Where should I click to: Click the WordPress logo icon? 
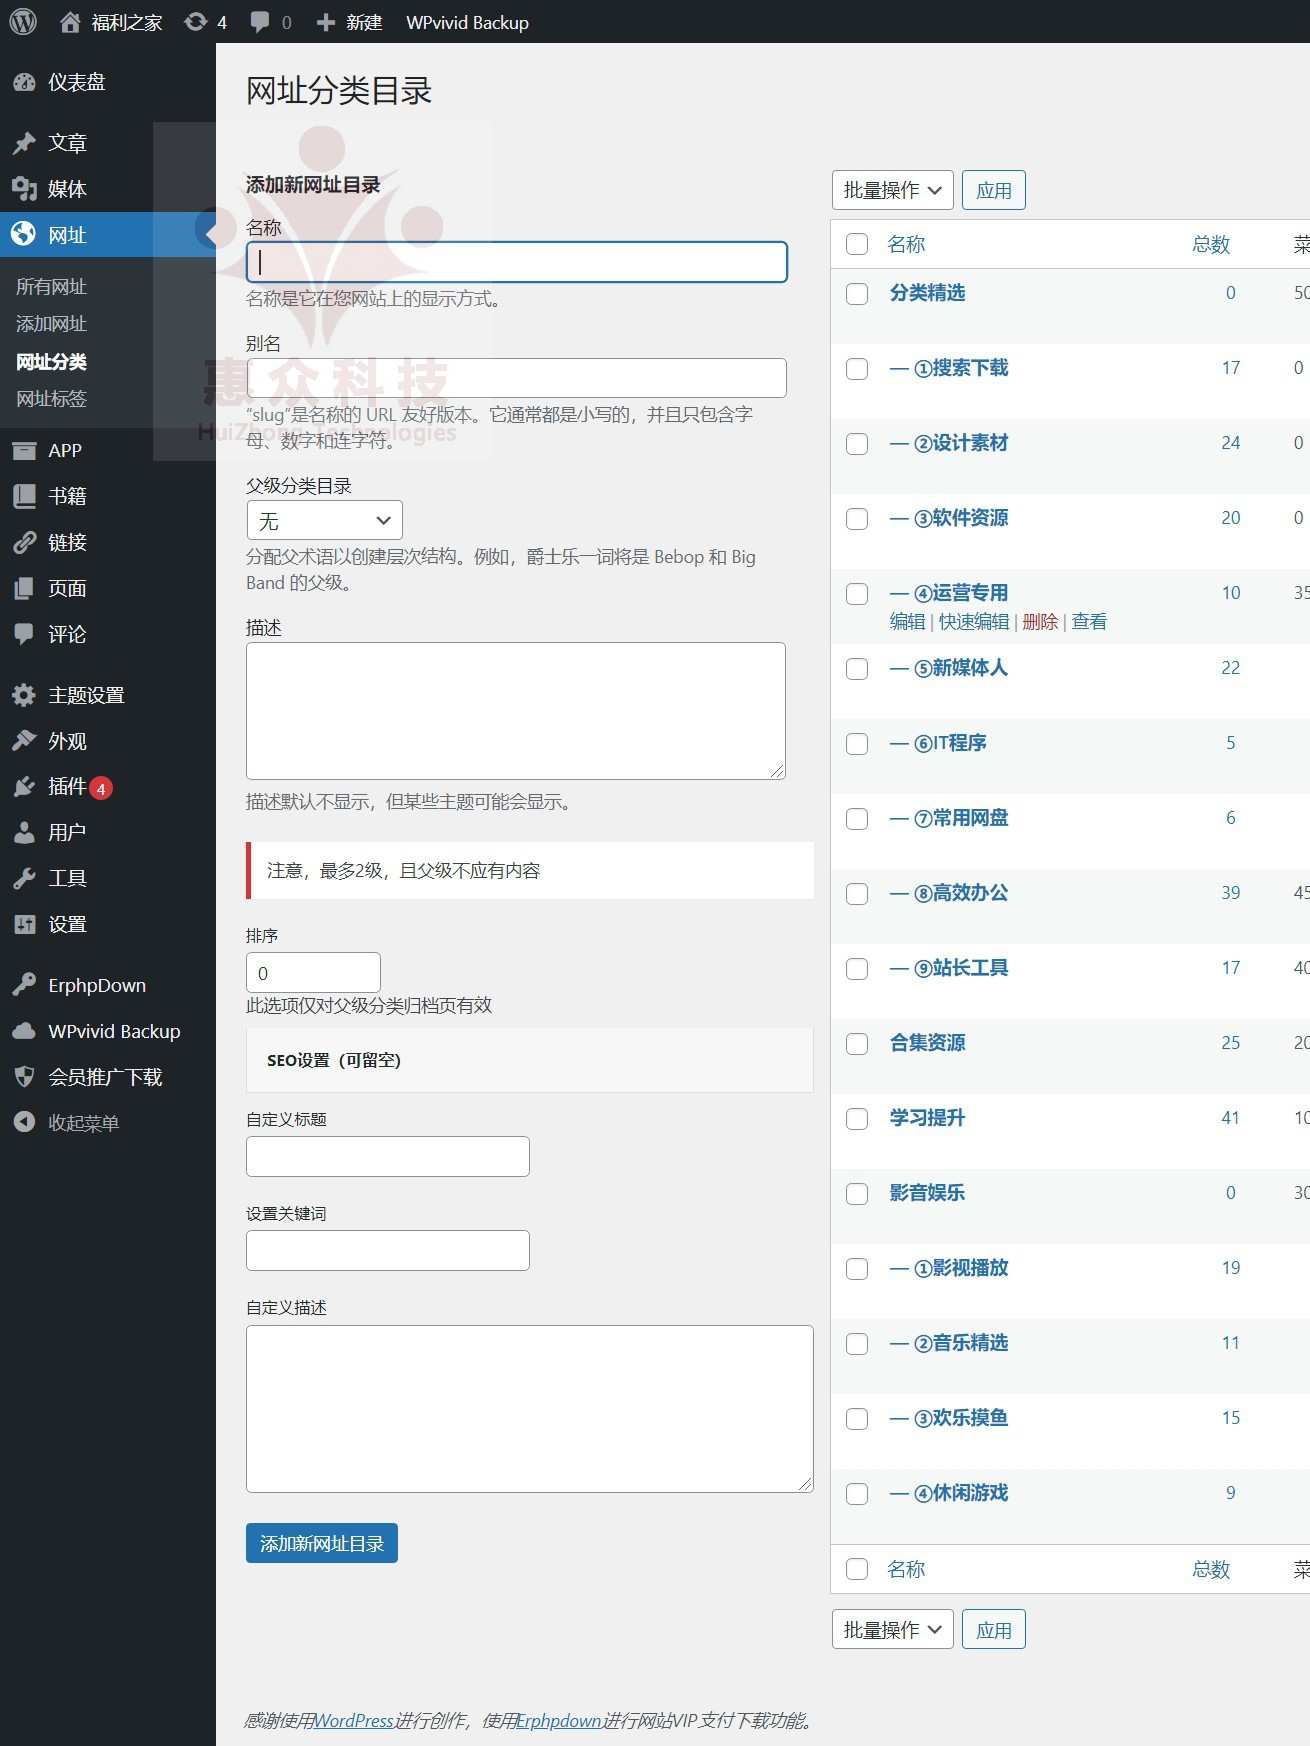point(23,22)
